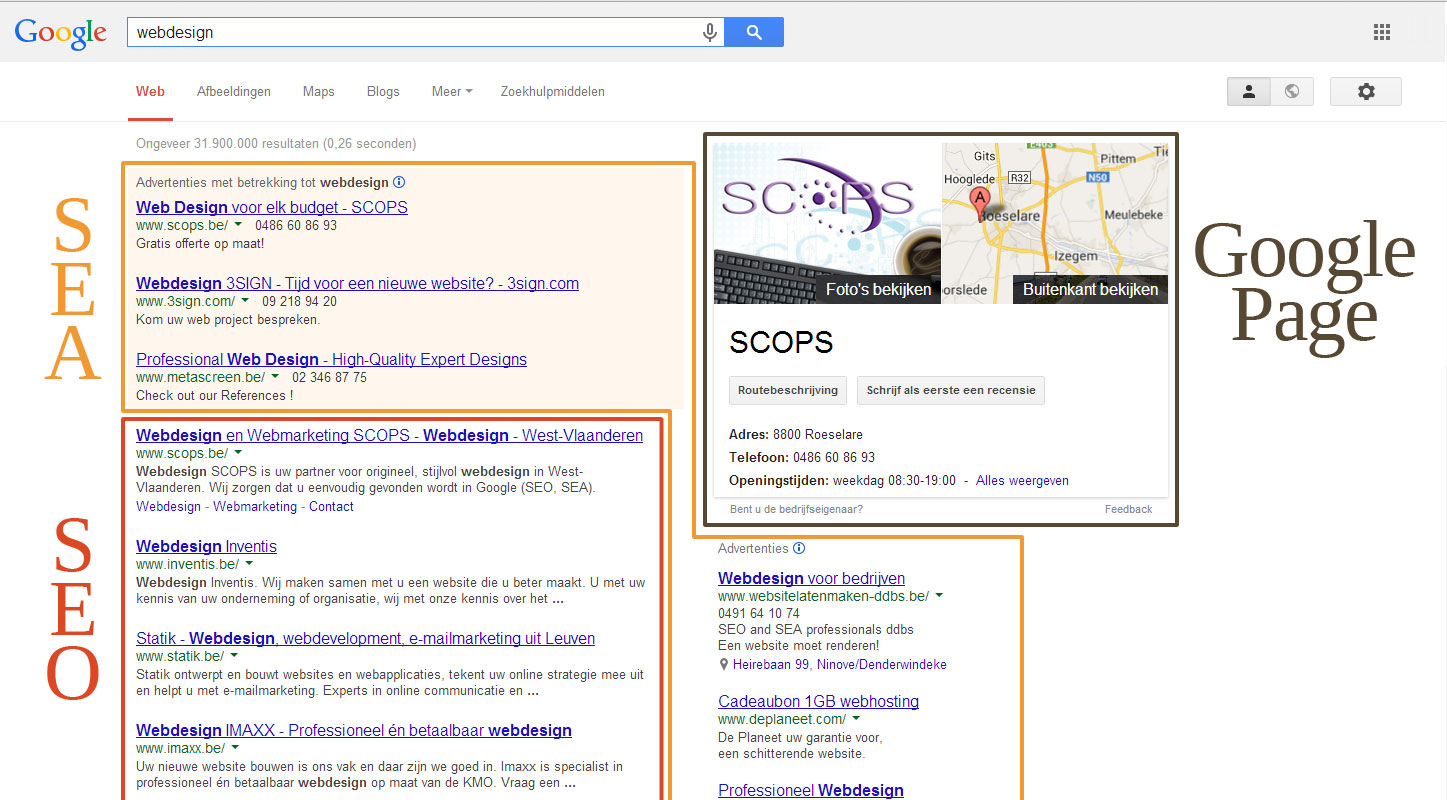Click into the search field containing 'webdesign'
Screen dimensions: 1447x800
coord(410,32)
